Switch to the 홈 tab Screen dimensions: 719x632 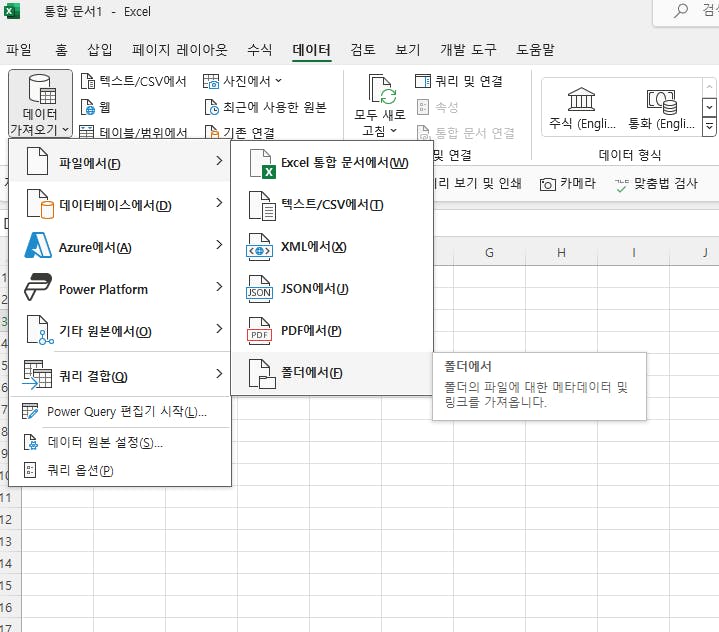pyautogui.click(x=61, y=50)
